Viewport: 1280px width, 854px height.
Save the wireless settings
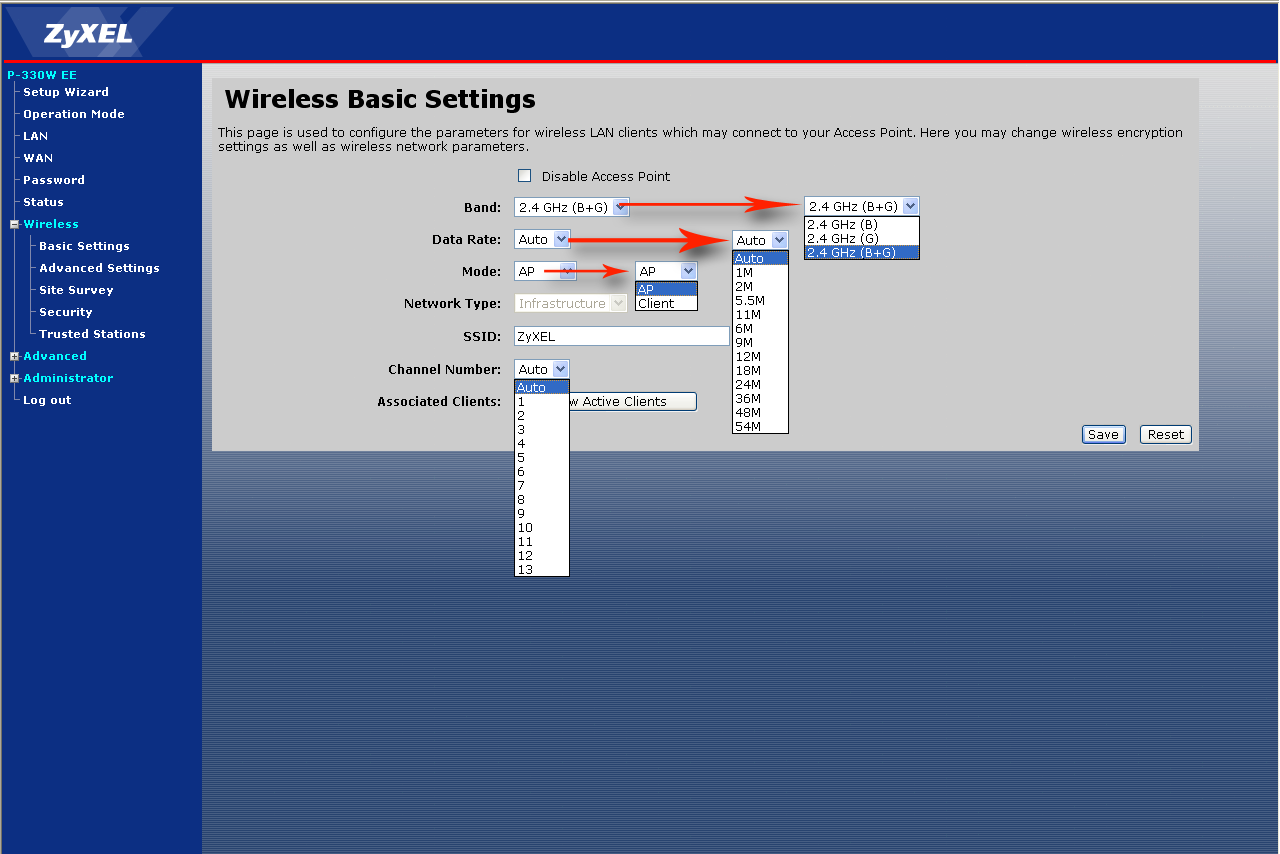coord(1103,434)
